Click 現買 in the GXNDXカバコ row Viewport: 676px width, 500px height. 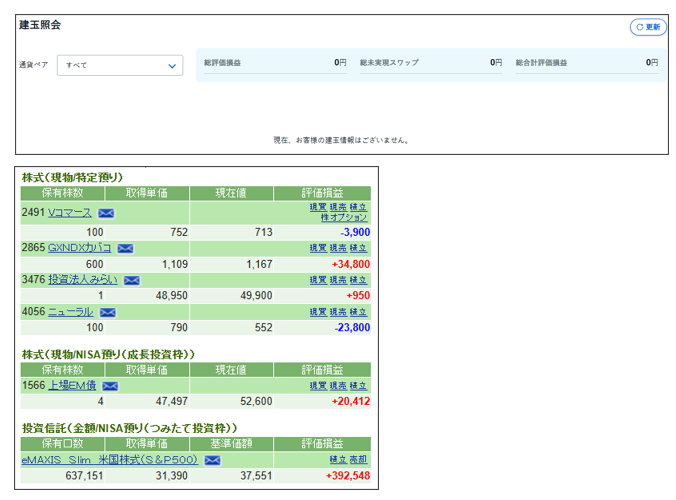[x=318, y=248]
